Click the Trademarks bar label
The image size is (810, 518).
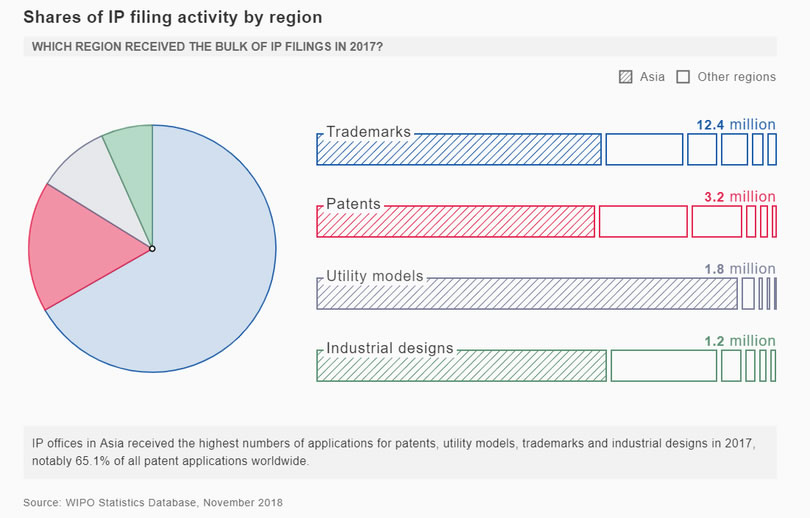pos(368,132)
